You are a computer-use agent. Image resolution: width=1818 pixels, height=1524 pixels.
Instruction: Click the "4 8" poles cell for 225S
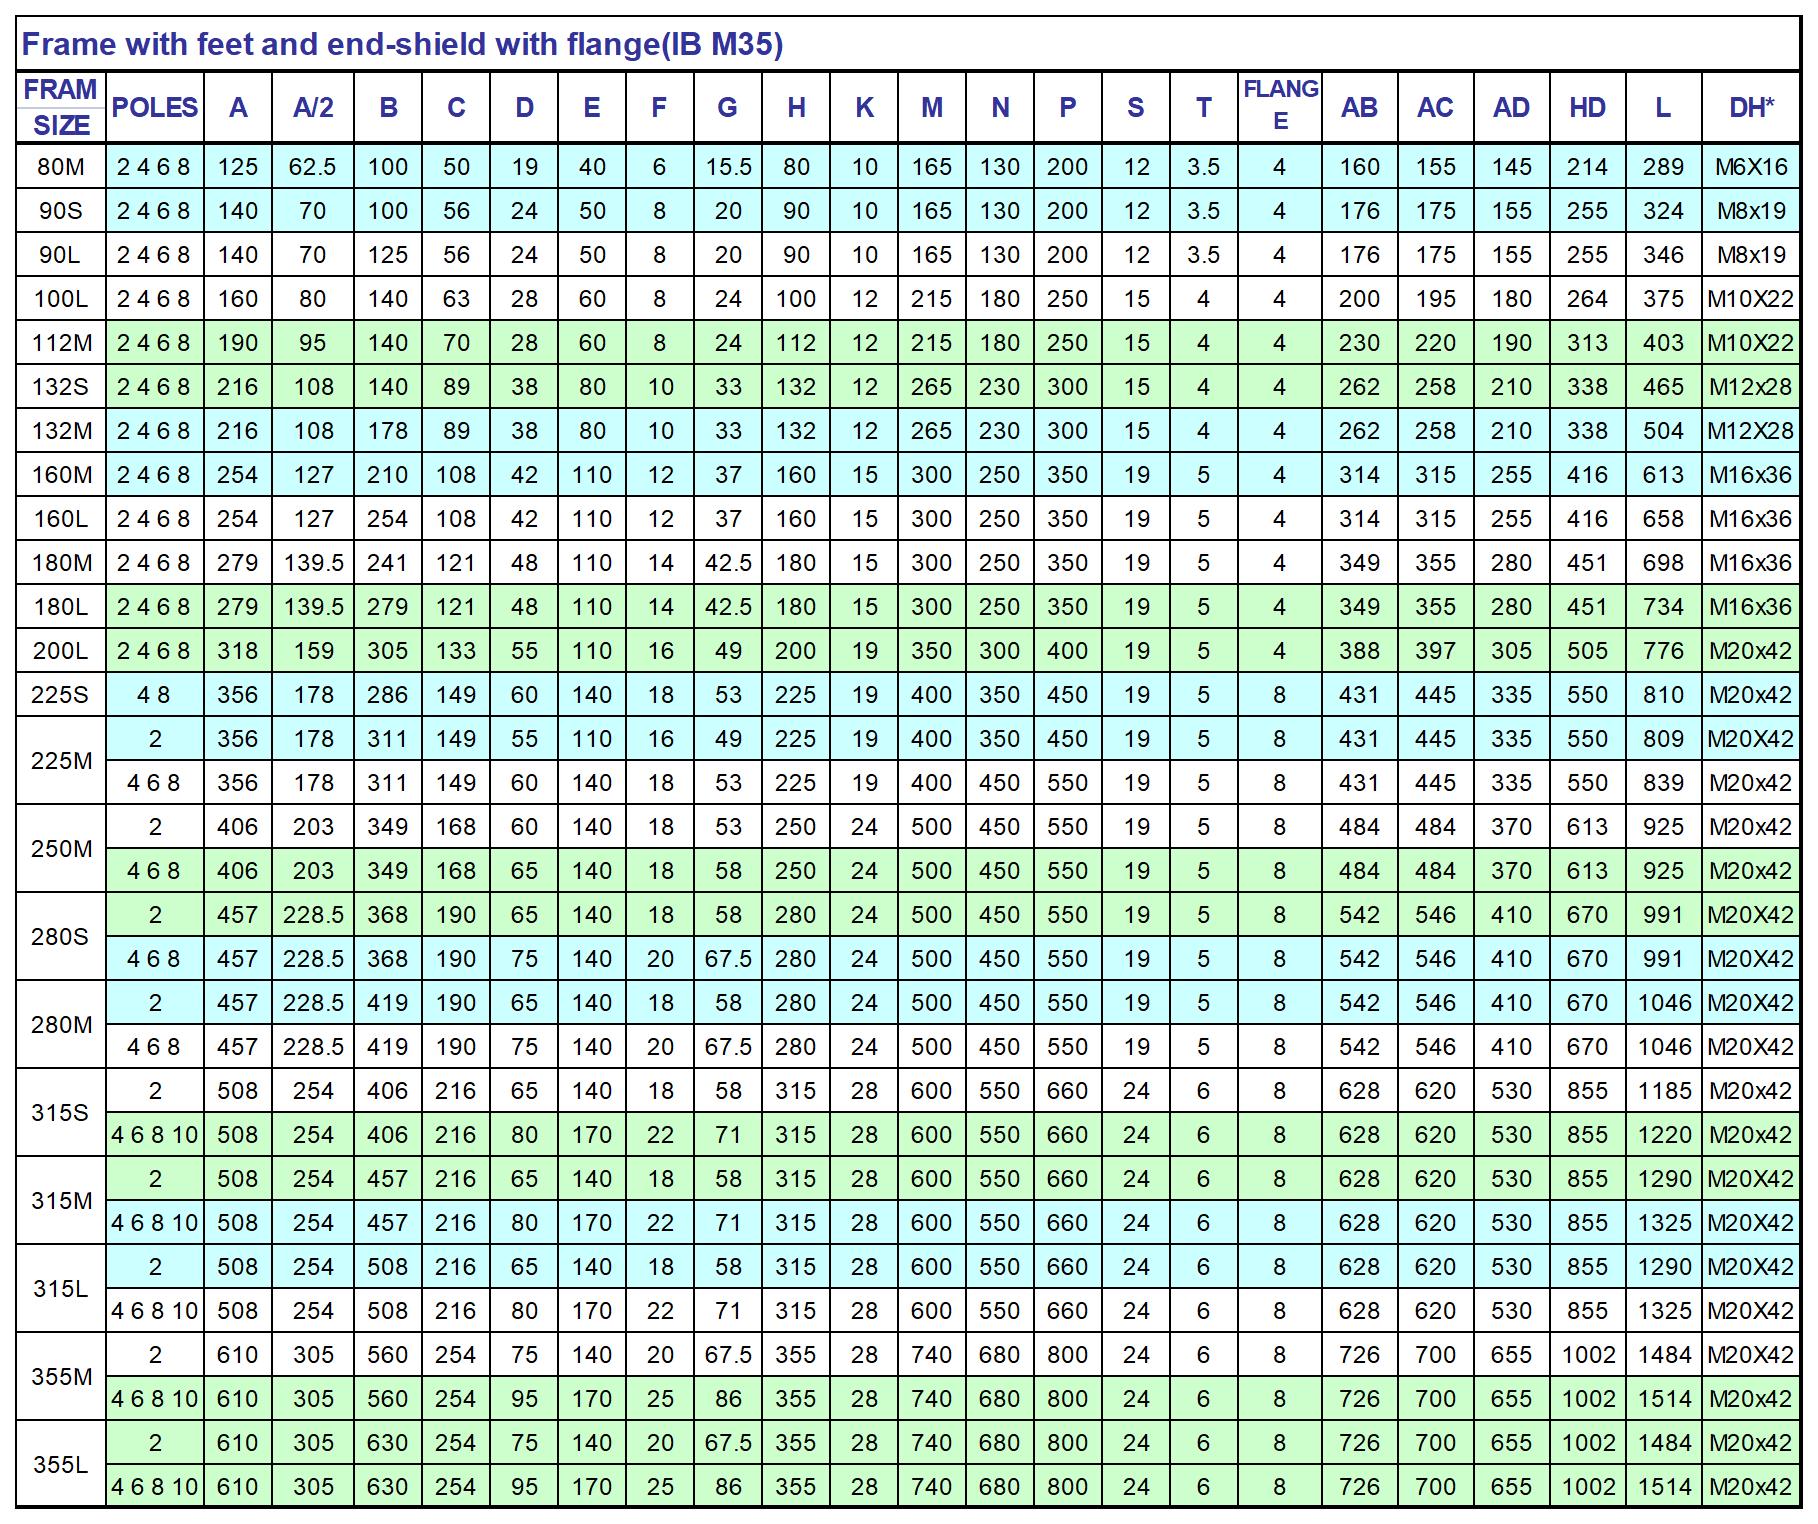tap(155, 695)
